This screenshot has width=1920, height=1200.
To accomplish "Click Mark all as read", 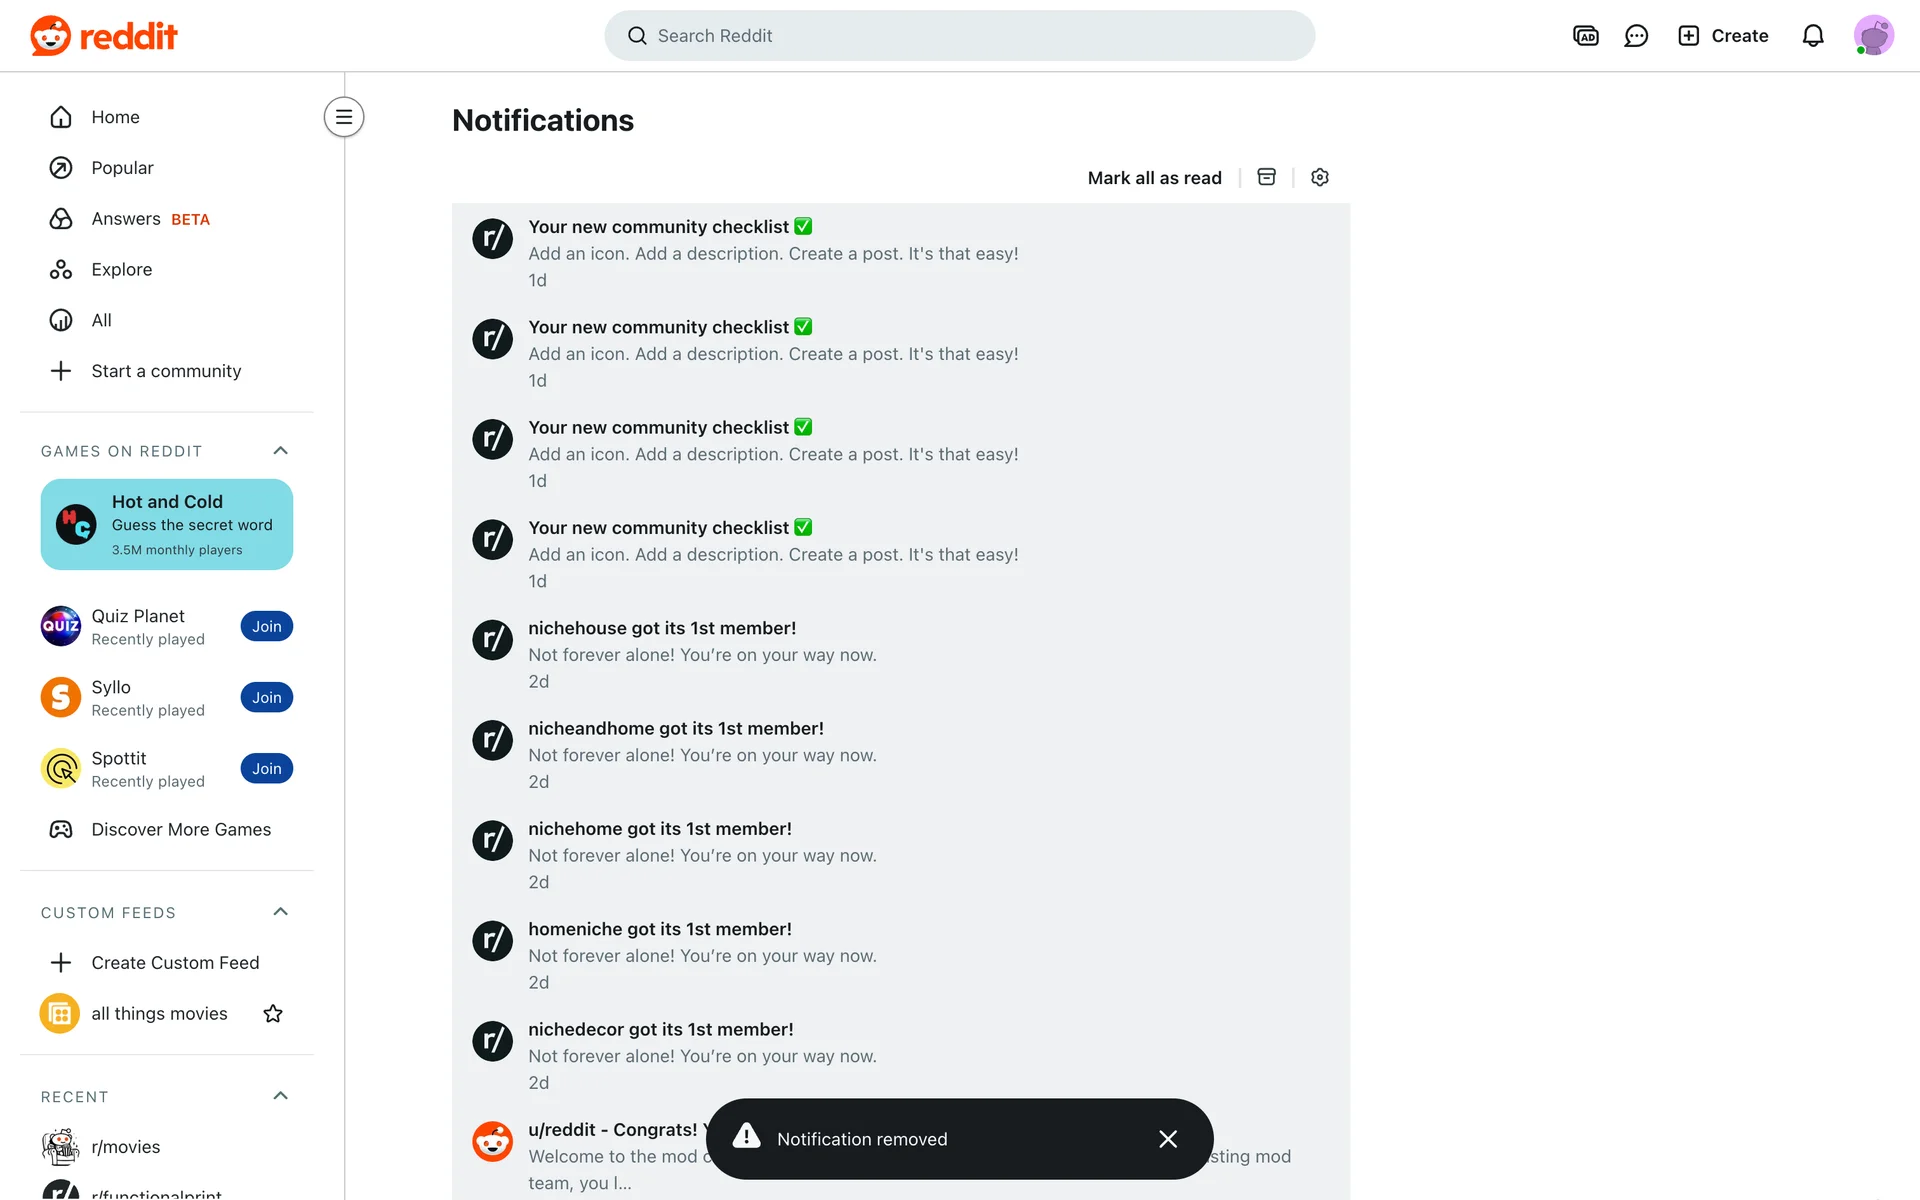I will tap(1154, 178).
